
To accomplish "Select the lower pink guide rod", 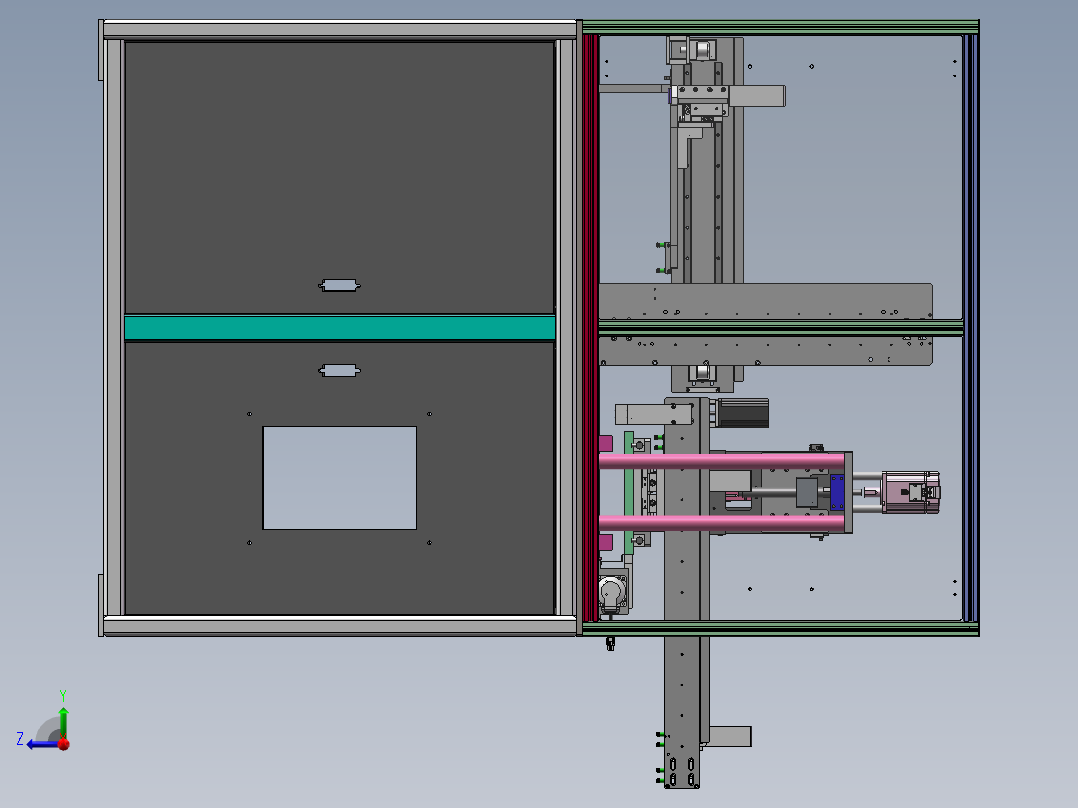I will click(x=722, y=523).
